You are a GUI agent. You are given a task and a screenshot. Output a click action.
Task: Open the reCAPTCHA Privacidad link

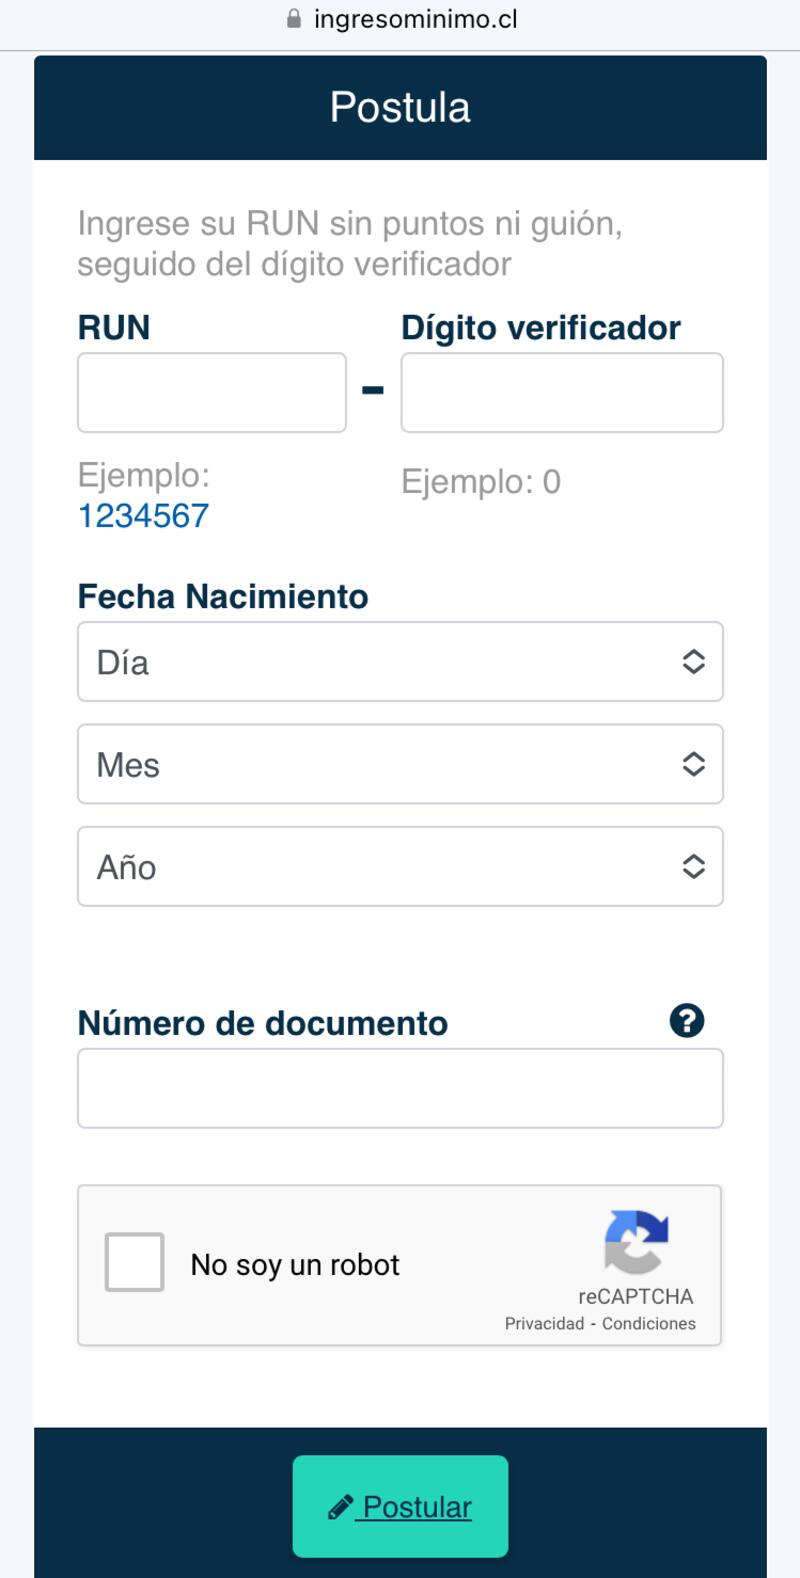point(544,1324)
